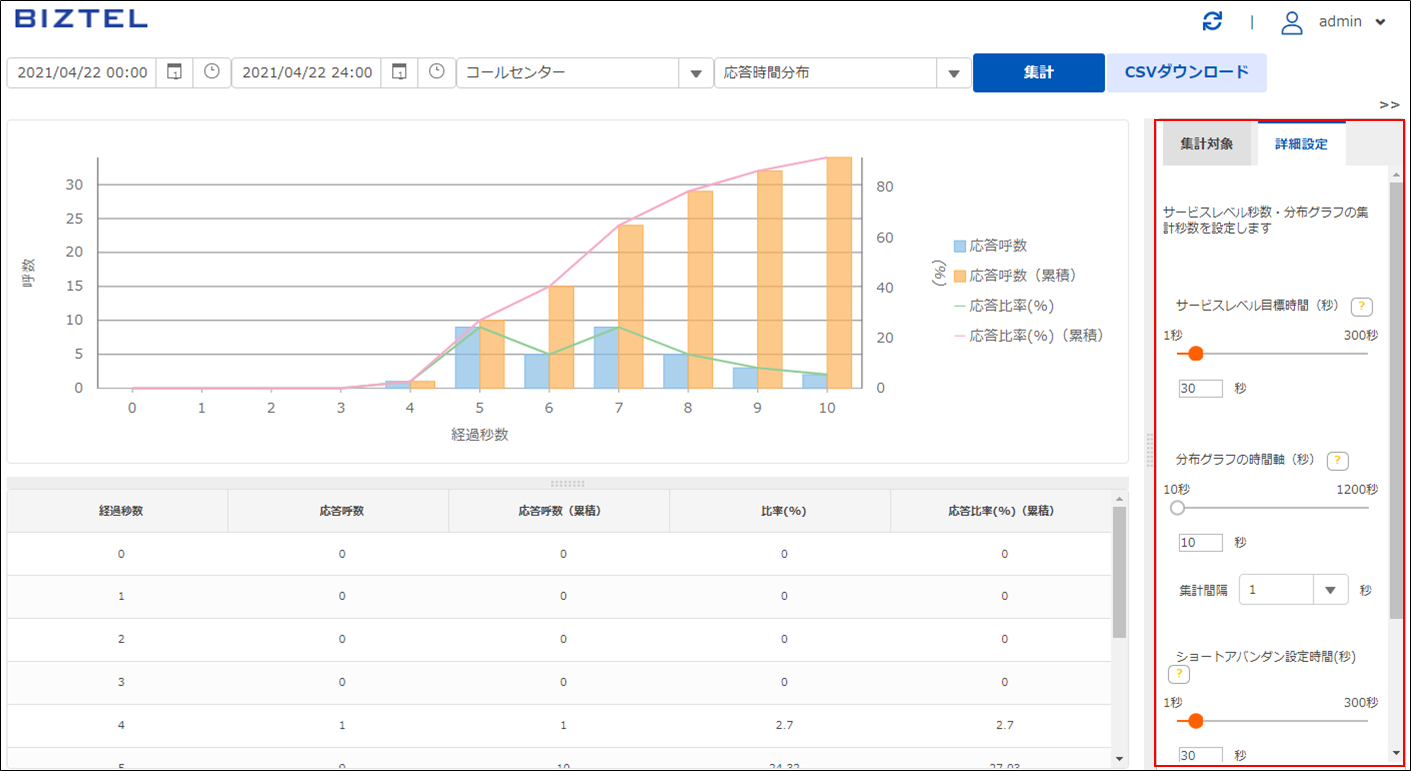Focus the 分布グラフの時間軸 seconds input showing 10
The width and height of the screenshot is (1411, 771).
coord(1200,542)
